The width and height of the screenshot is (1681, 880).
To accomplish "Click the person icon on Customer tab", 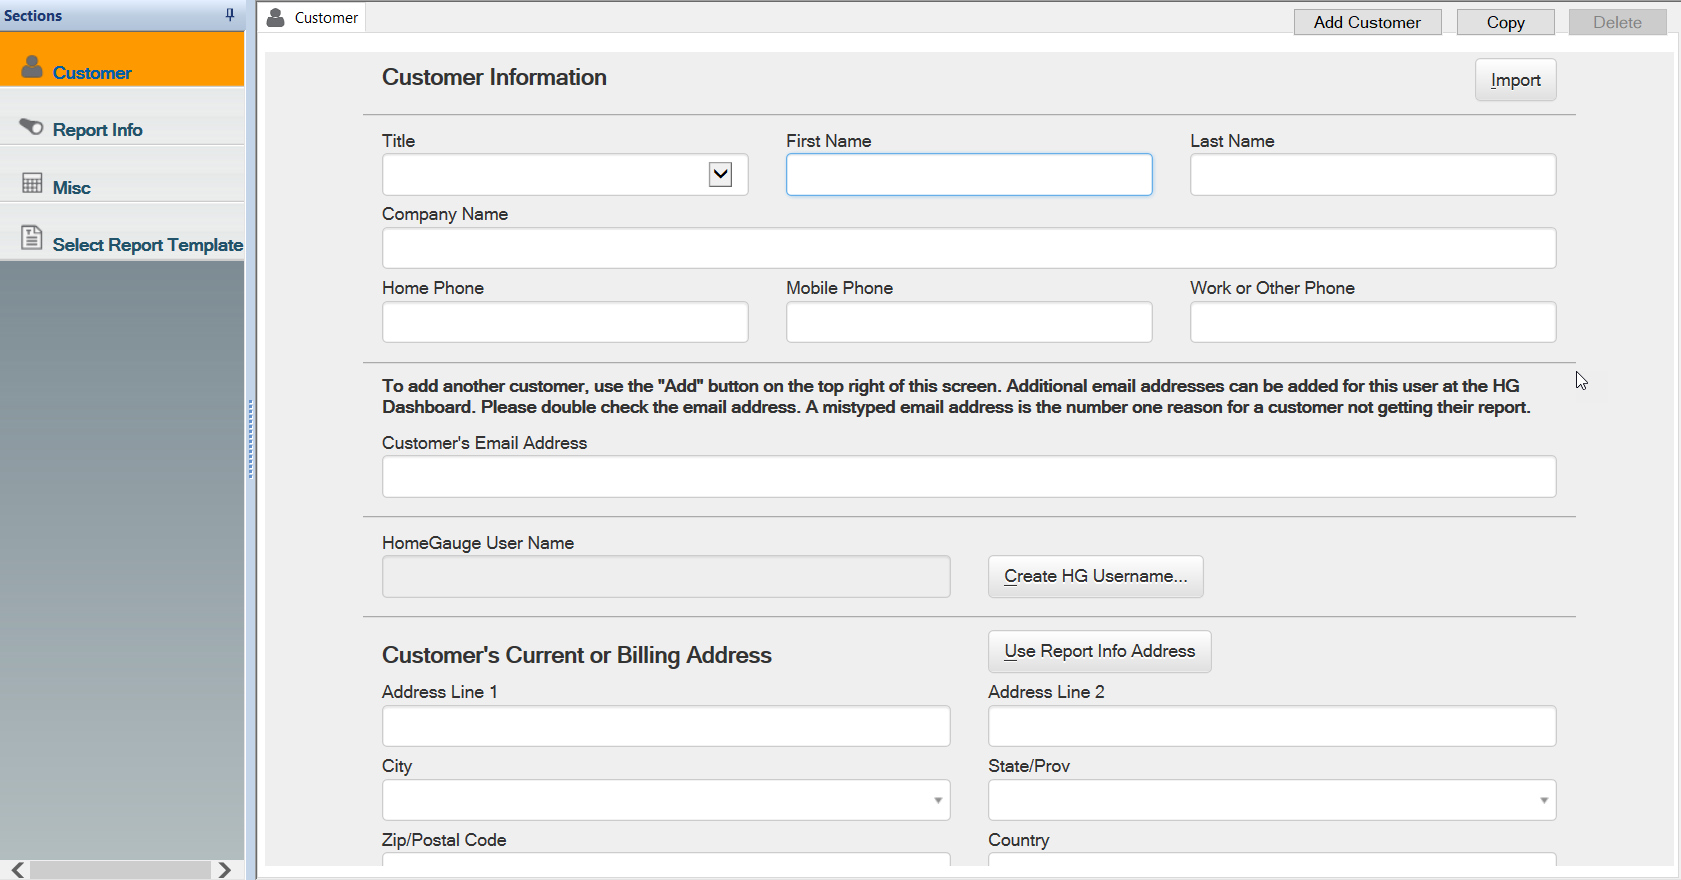I will (x=276, y=17).
